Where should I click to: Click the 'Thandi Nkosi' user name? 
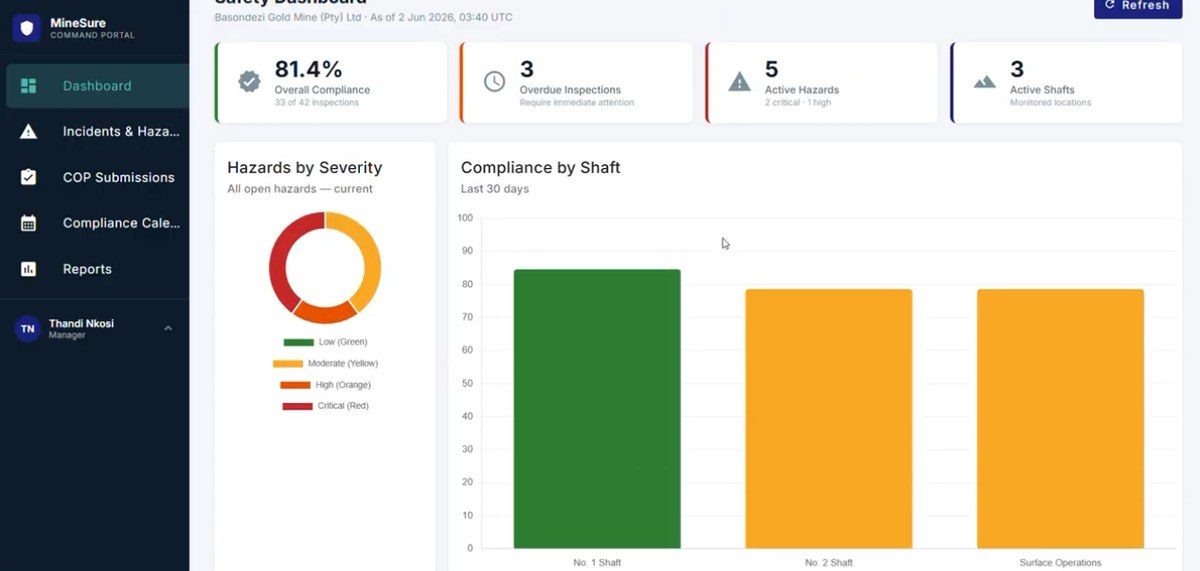(81, 324)
